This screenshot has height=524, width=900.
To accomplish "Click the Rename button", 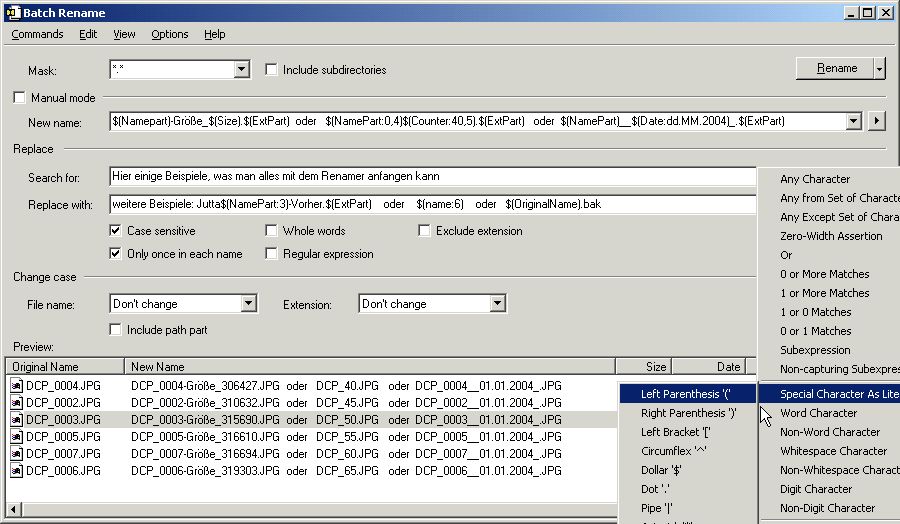I will [x=835, y=68].
